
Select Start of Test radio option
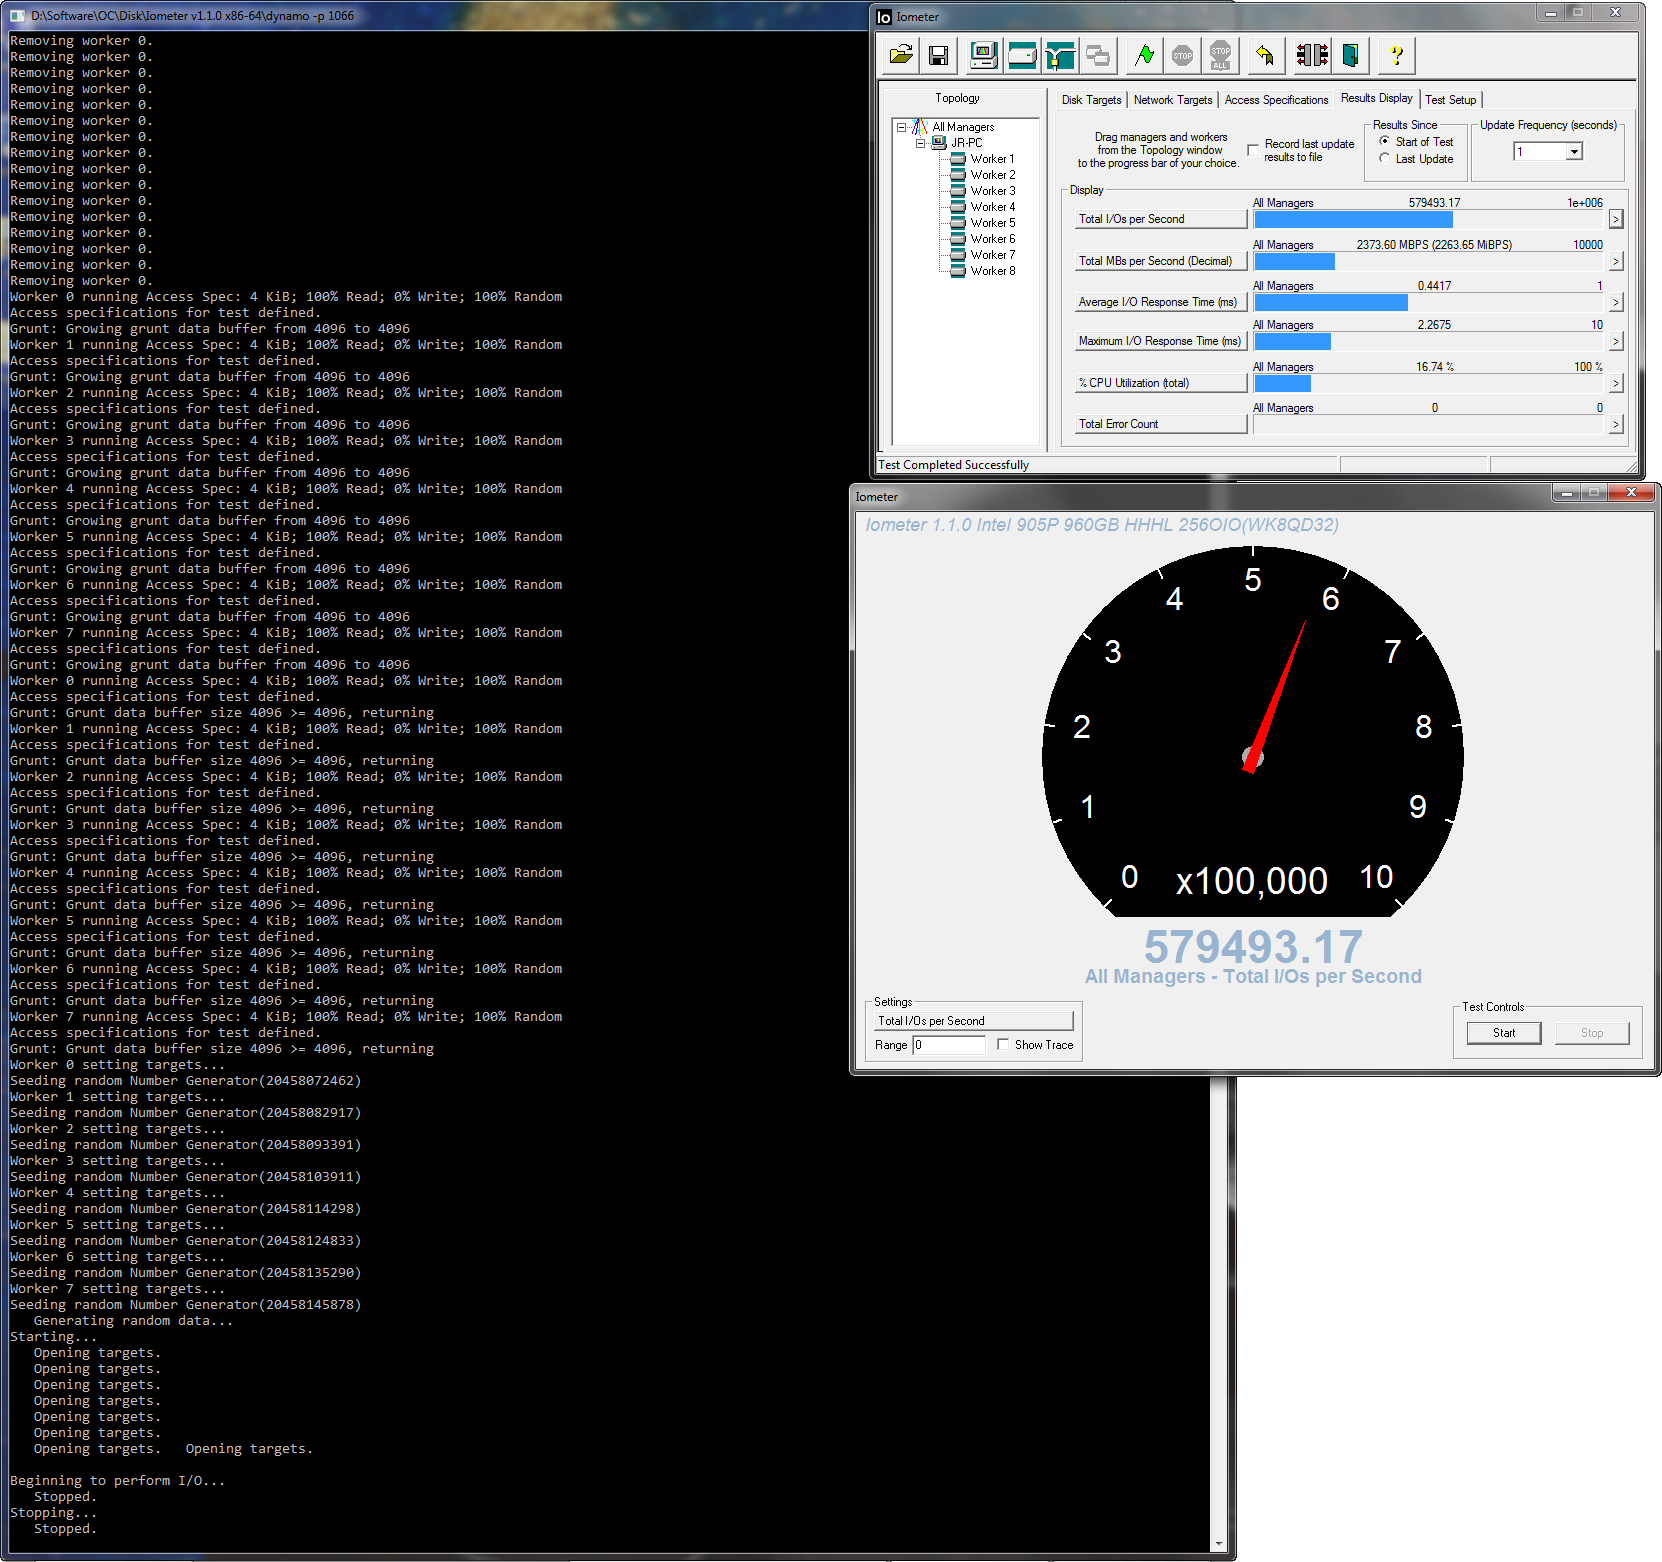pos(1385,141)
